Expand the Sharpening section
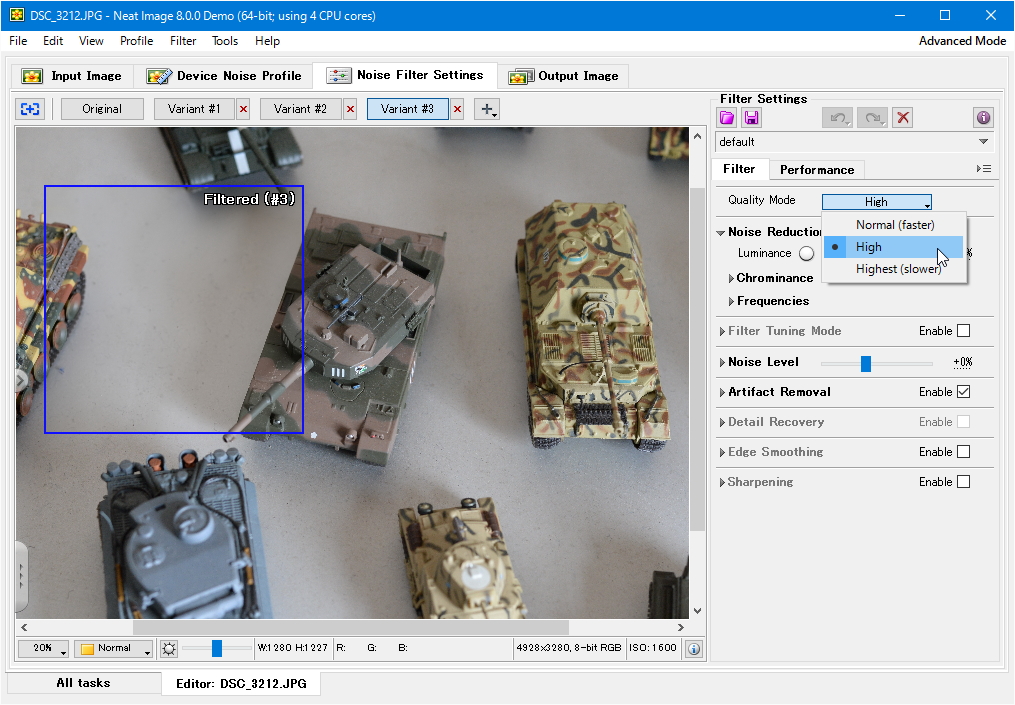 (722, 482)
